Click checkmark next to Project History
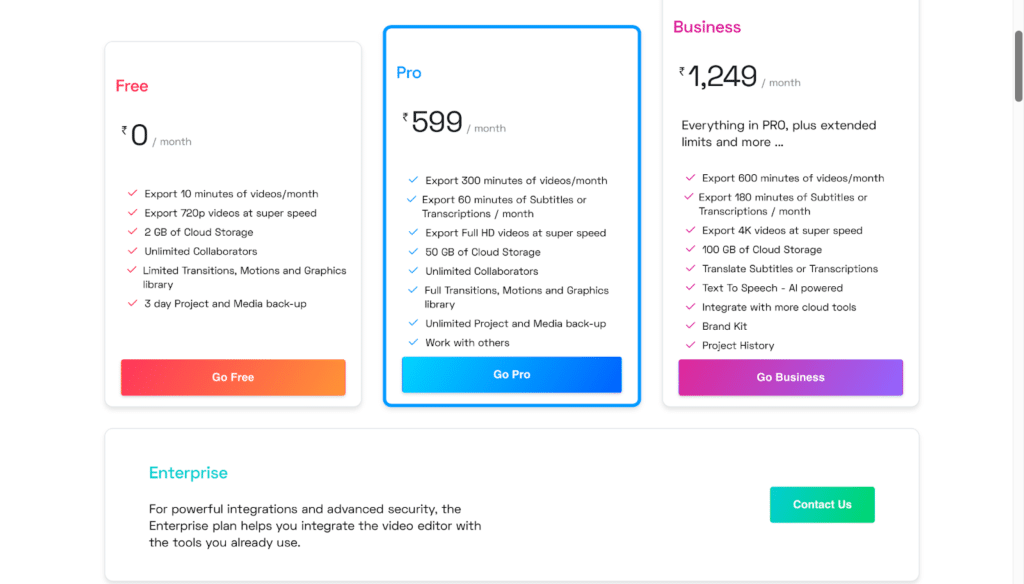 pyautogui.click(x=689, y=344)
